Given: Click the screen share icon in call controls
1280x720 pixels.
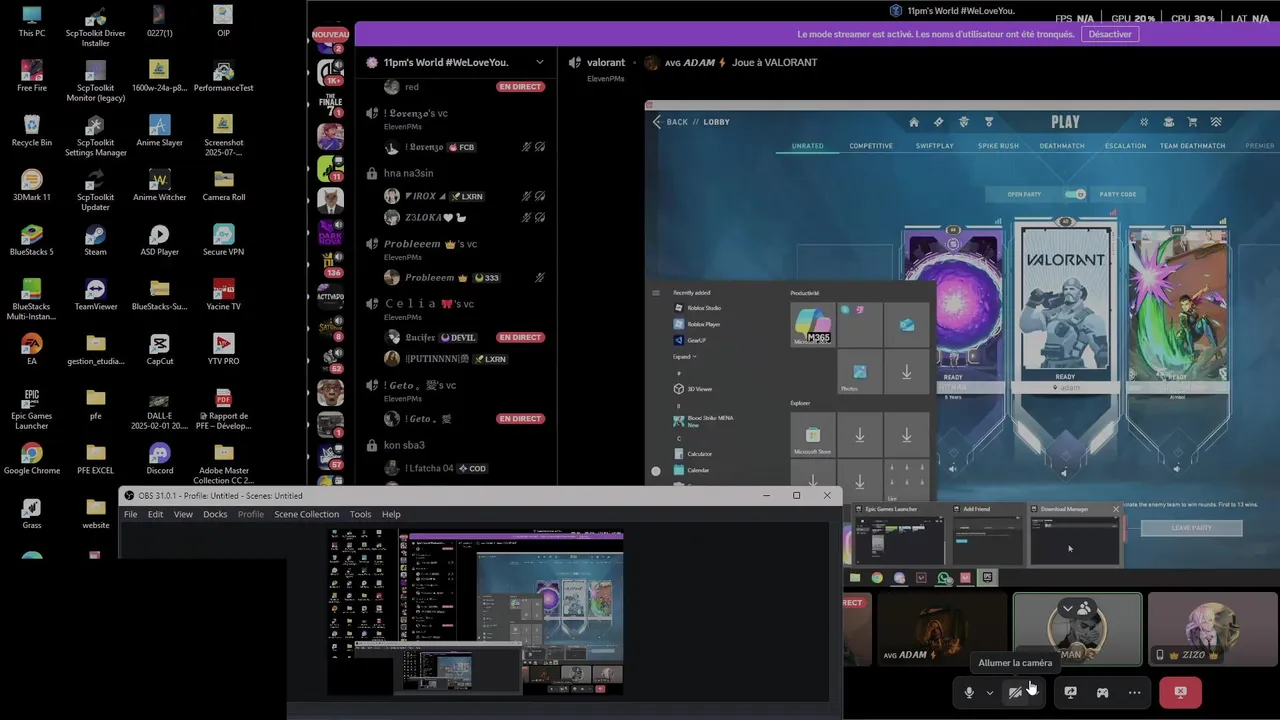Looking at the screenshot, I should point(1070,692).
